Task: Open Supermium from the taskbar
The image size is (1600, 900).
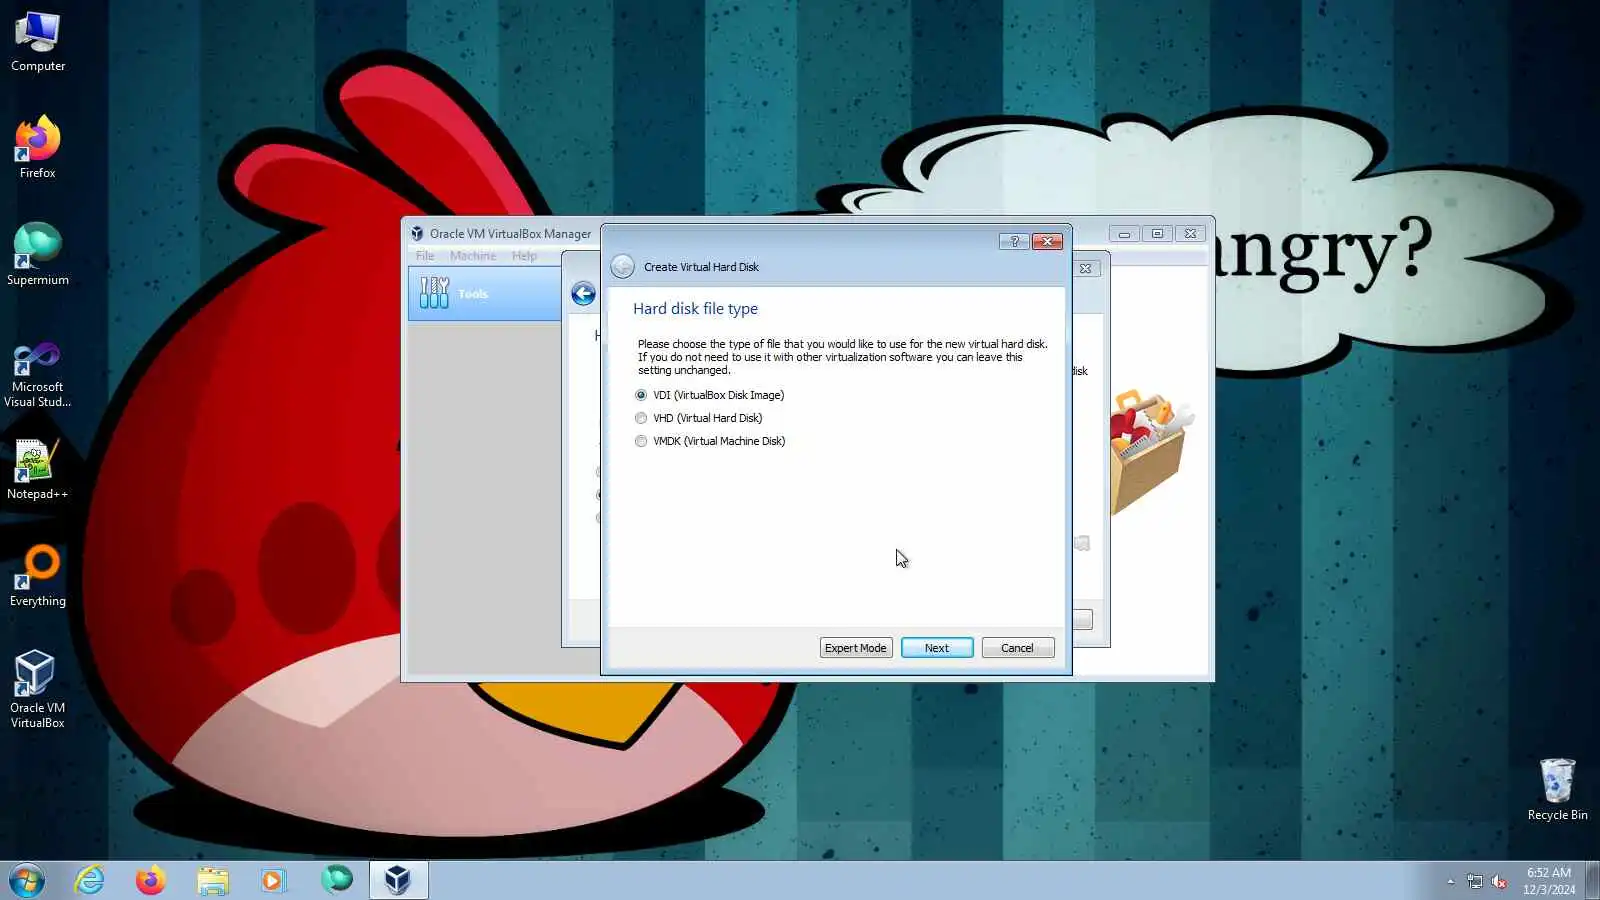Action: click(336, 880)
